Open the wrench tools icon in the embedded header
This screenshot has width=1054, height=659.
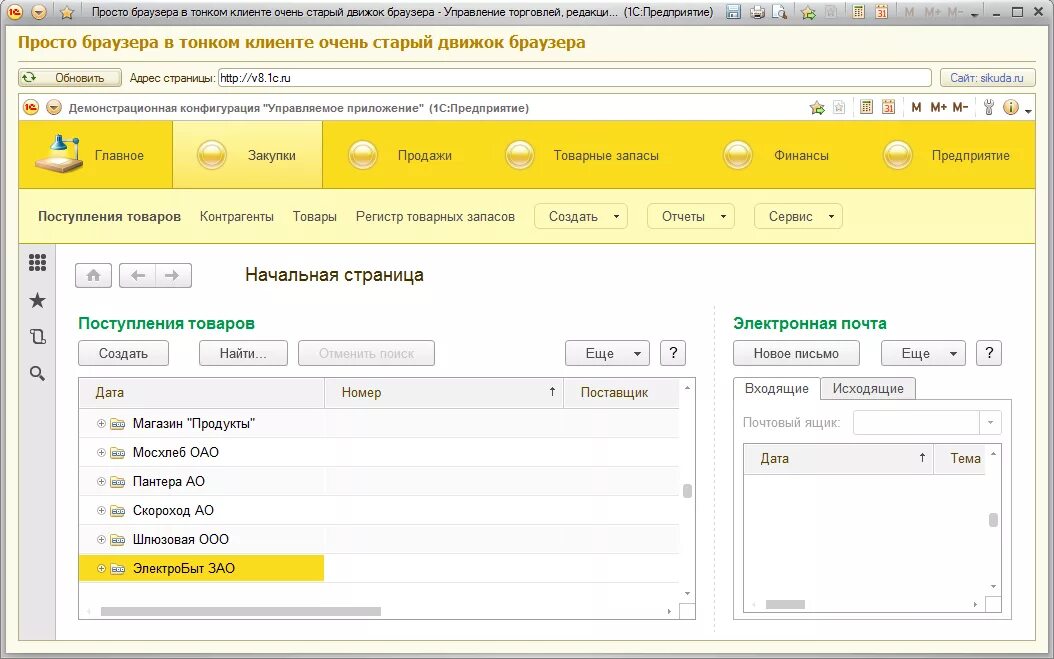[x=988, y=107]
